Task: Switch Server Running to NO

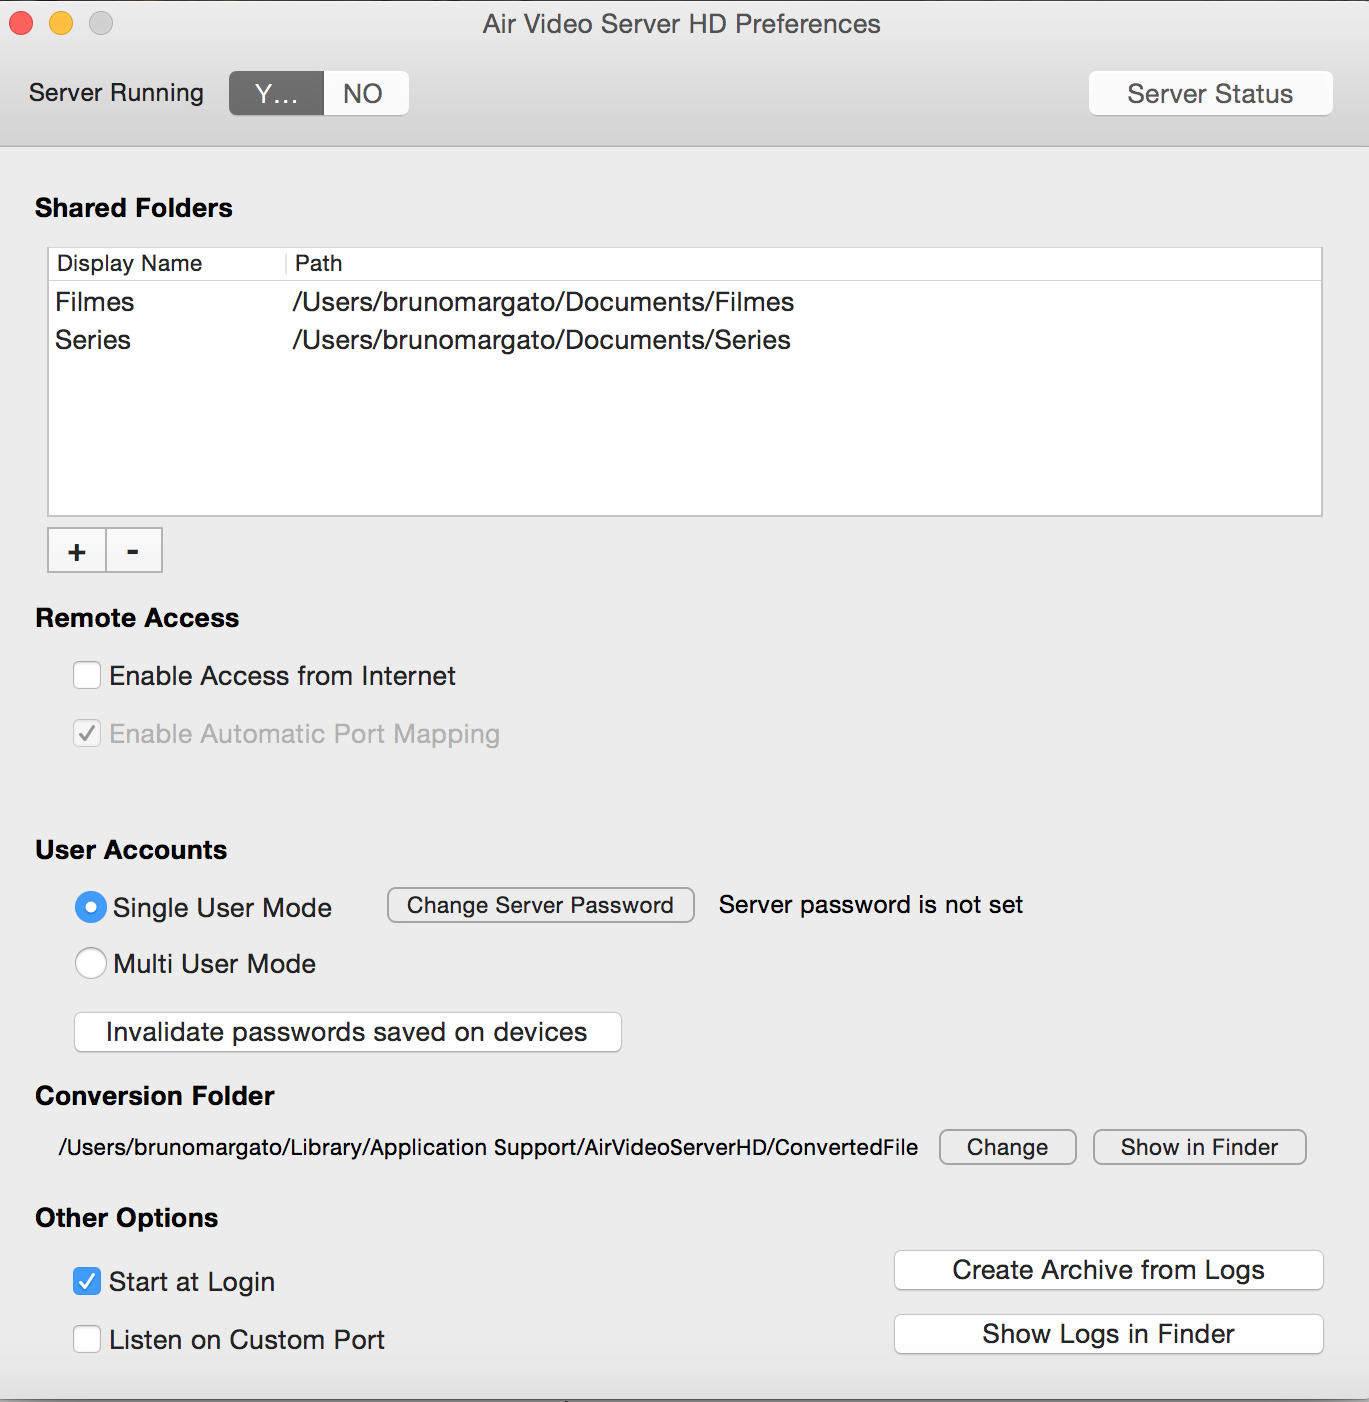Action: point(364,94)
